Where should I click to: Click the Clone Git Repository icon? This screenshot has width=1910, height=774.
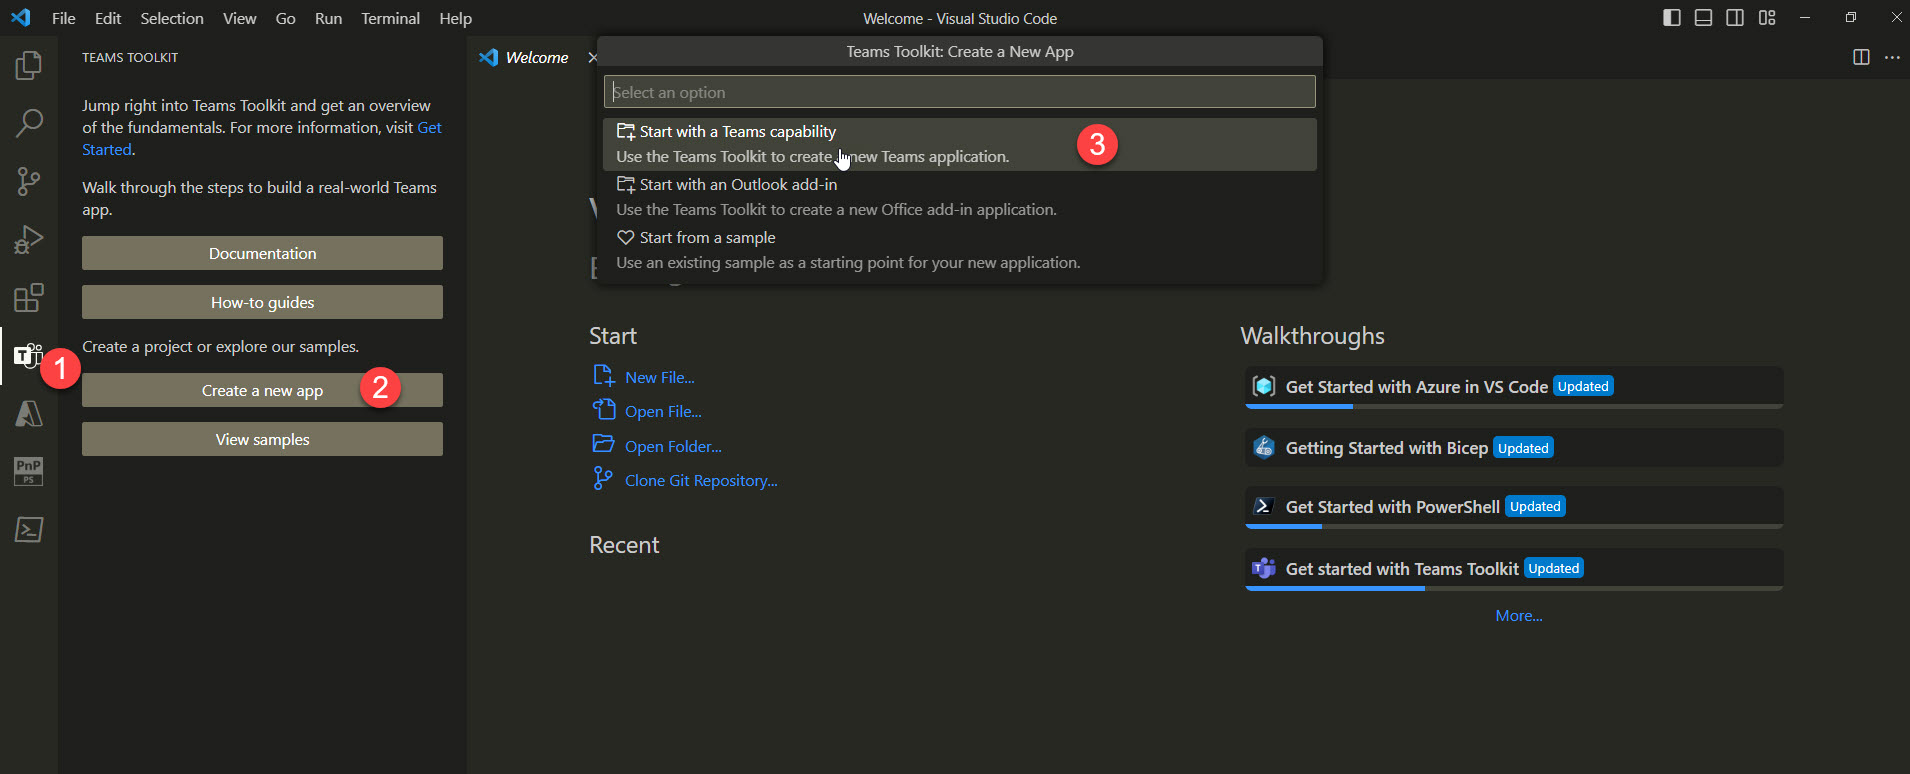pyautogui.click(x=602, y=479)
